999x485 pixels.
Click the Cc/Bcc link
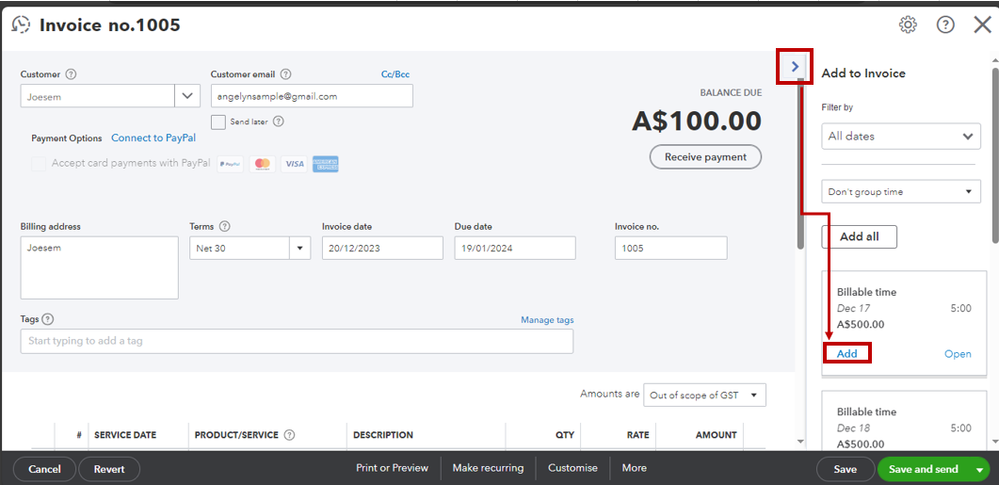click(x=395, y=75)
